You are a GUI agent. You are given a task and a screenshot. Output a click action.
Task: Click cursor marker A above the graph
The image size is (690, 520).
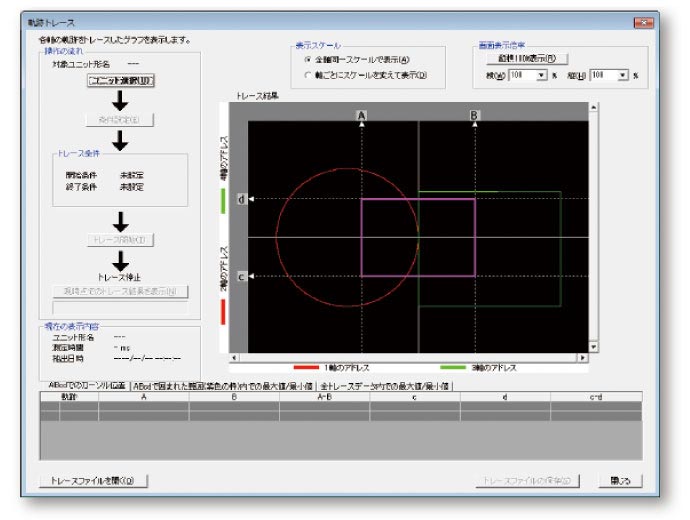pos(361,116)
